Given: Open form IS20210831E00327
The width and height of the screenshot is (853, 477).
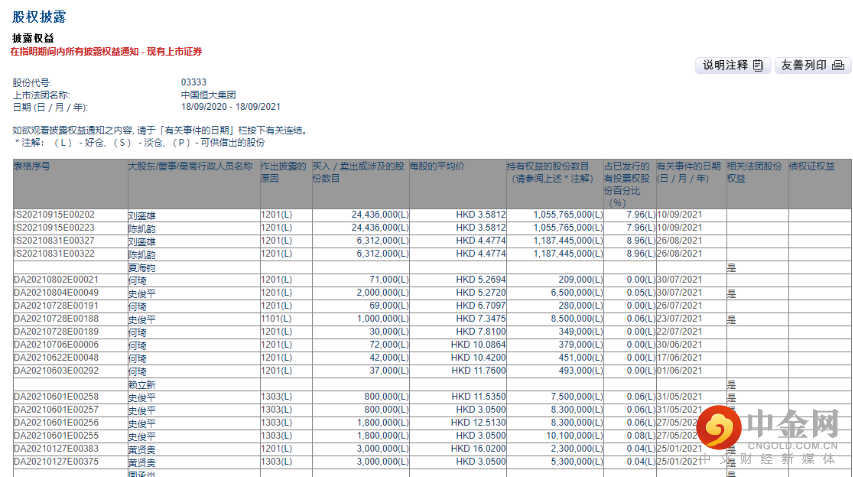Looking at the screenshot, I should (54, 241).
